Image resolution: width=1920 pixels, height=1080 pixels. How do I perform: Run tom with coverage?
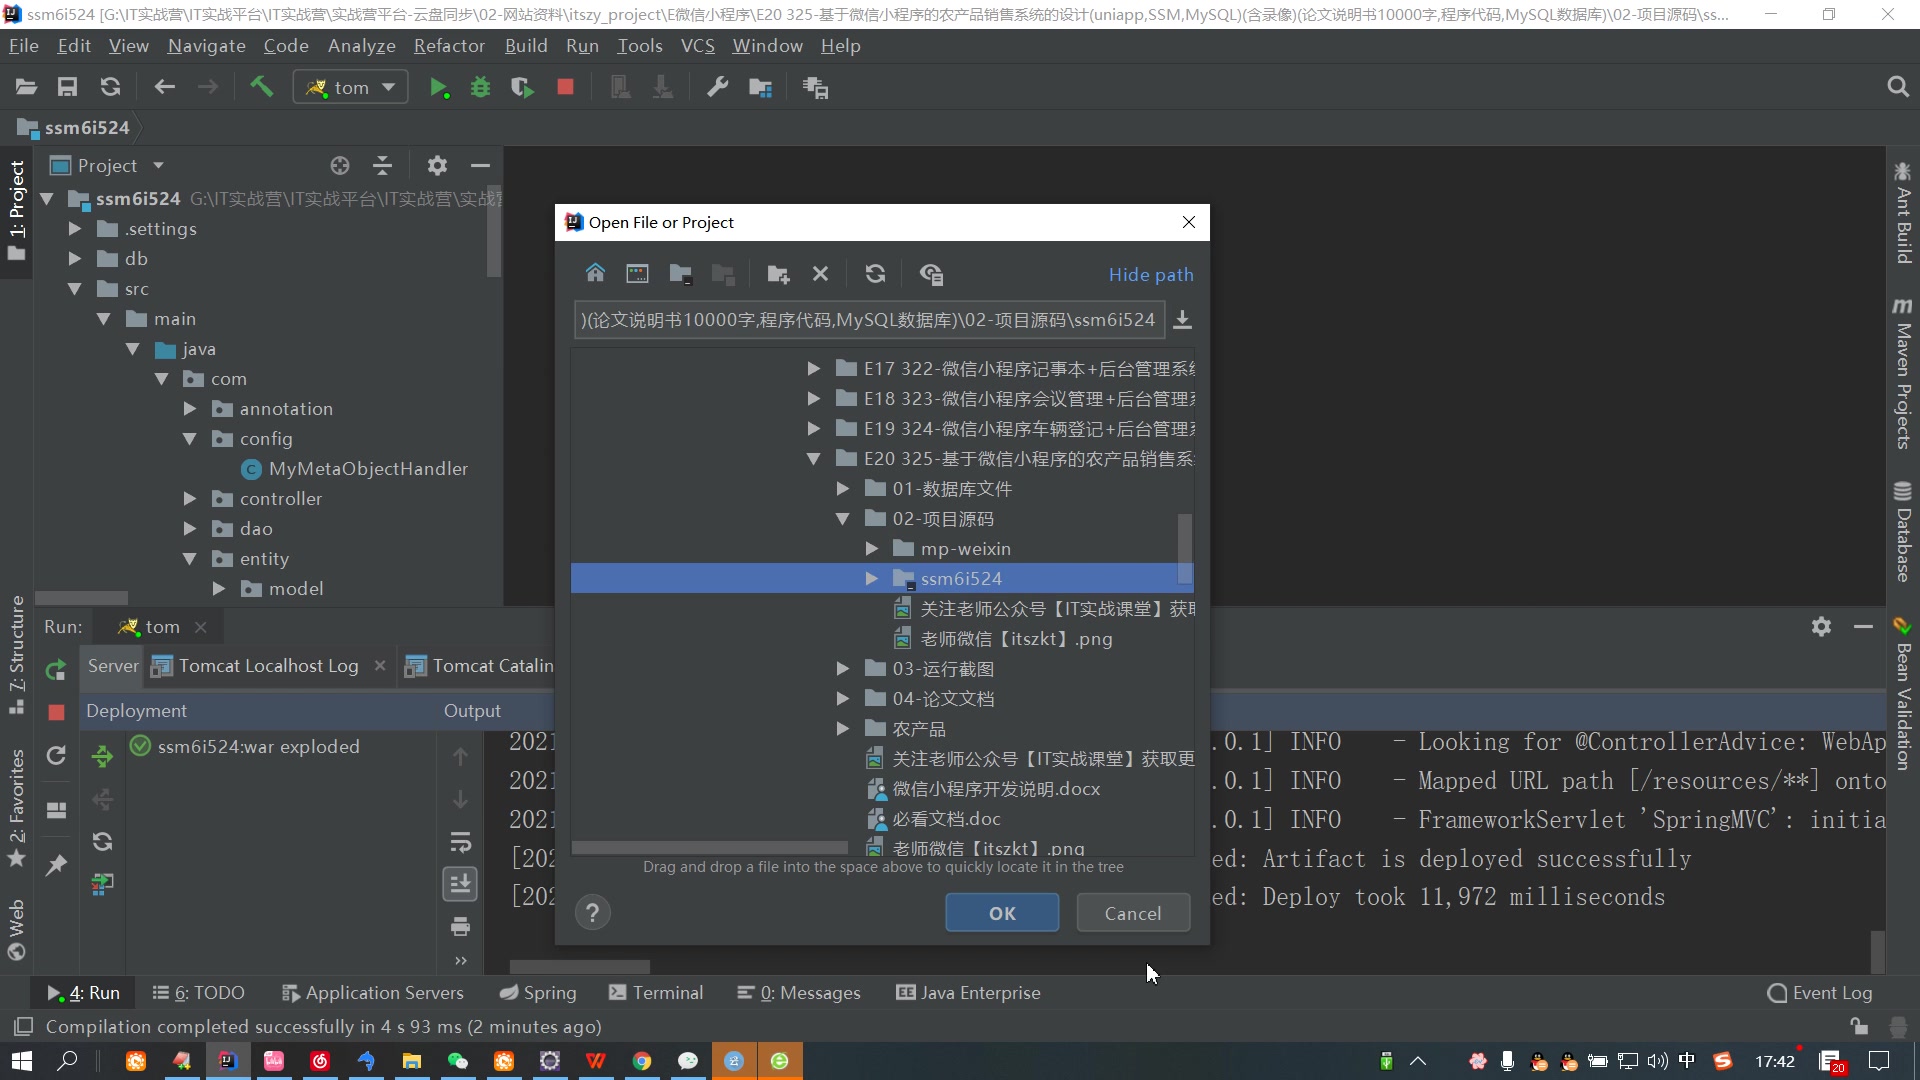click(x=522, y=88)
